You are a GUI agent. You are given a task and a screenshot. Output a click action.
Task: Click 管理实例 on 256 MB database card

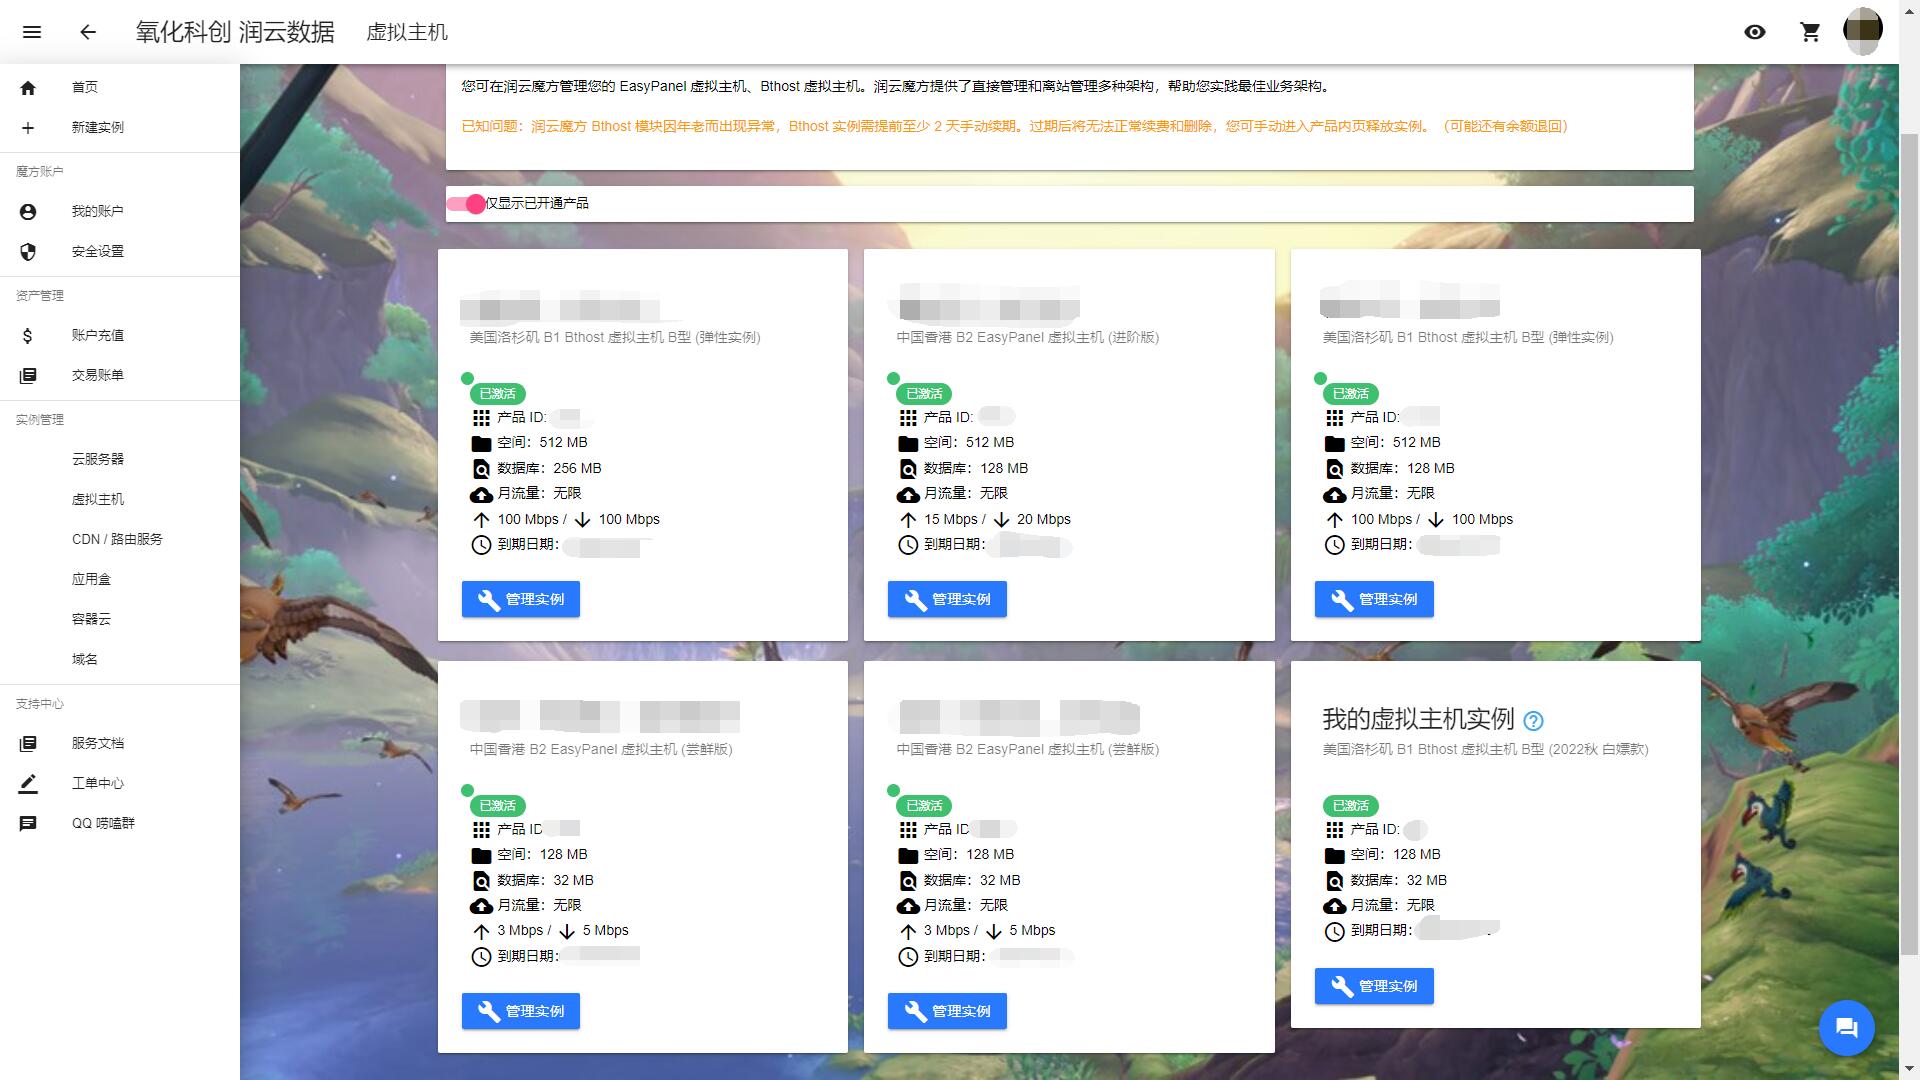tap(520, 599)
